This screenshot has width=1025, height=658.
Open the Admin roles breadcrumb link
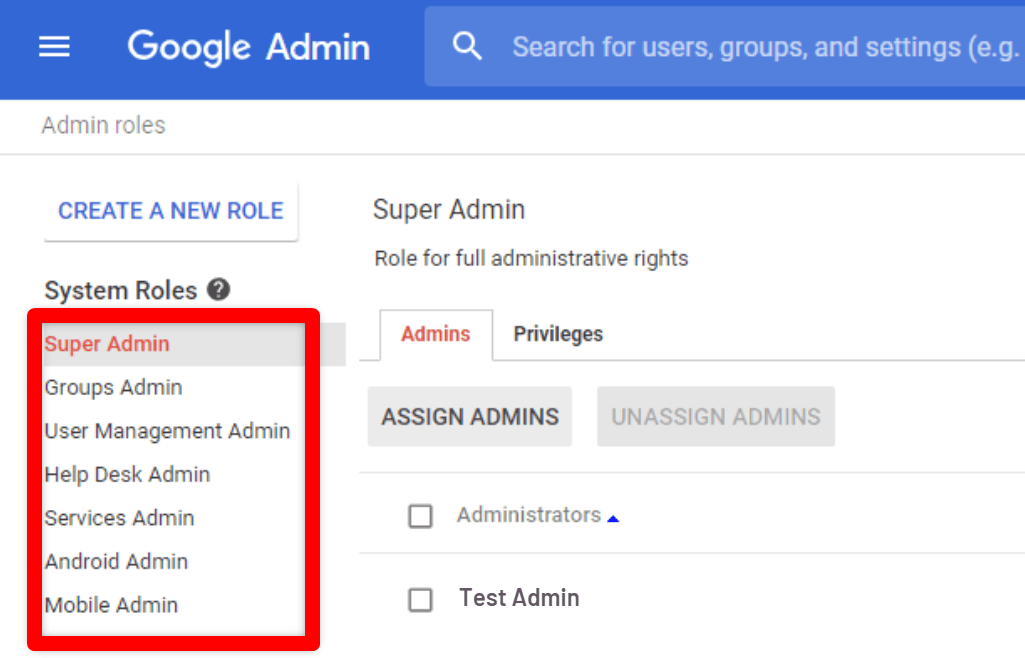103,125
